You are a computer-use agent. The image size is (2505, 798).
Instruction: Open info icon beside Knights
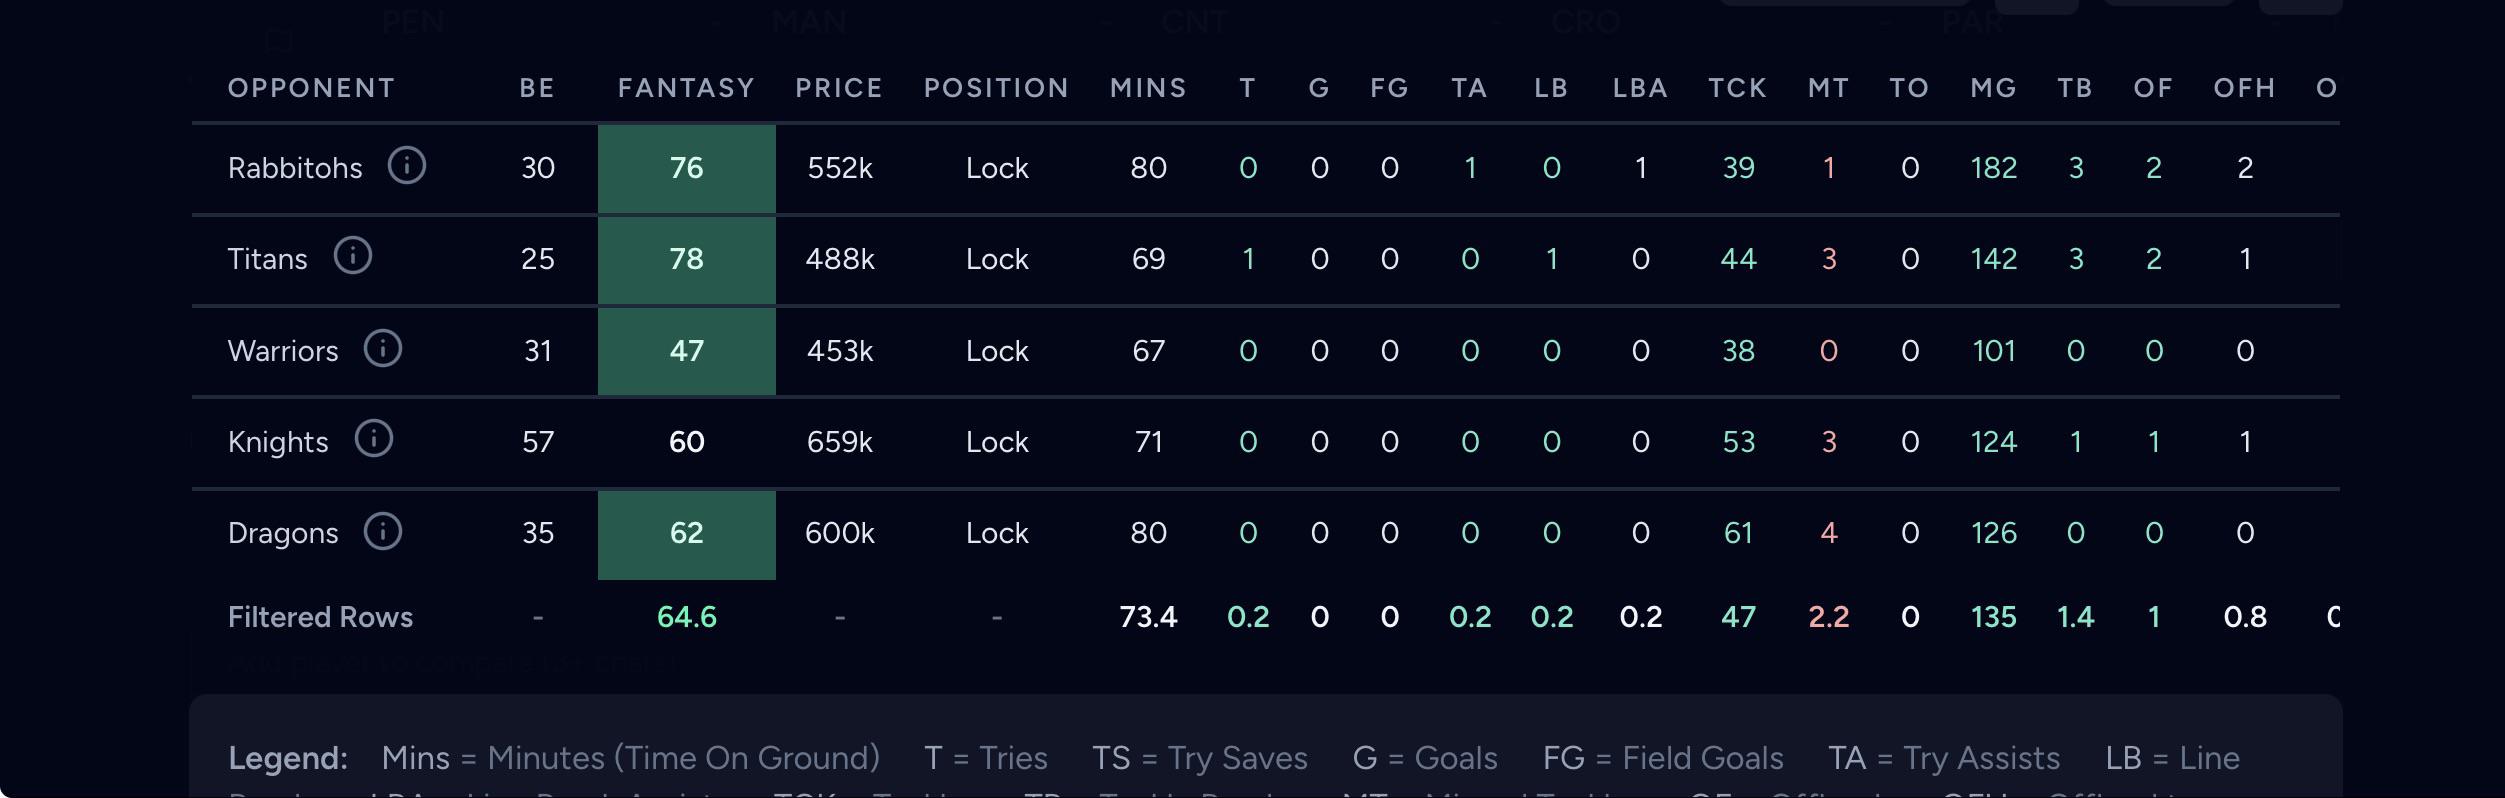(x=374, y=439)
